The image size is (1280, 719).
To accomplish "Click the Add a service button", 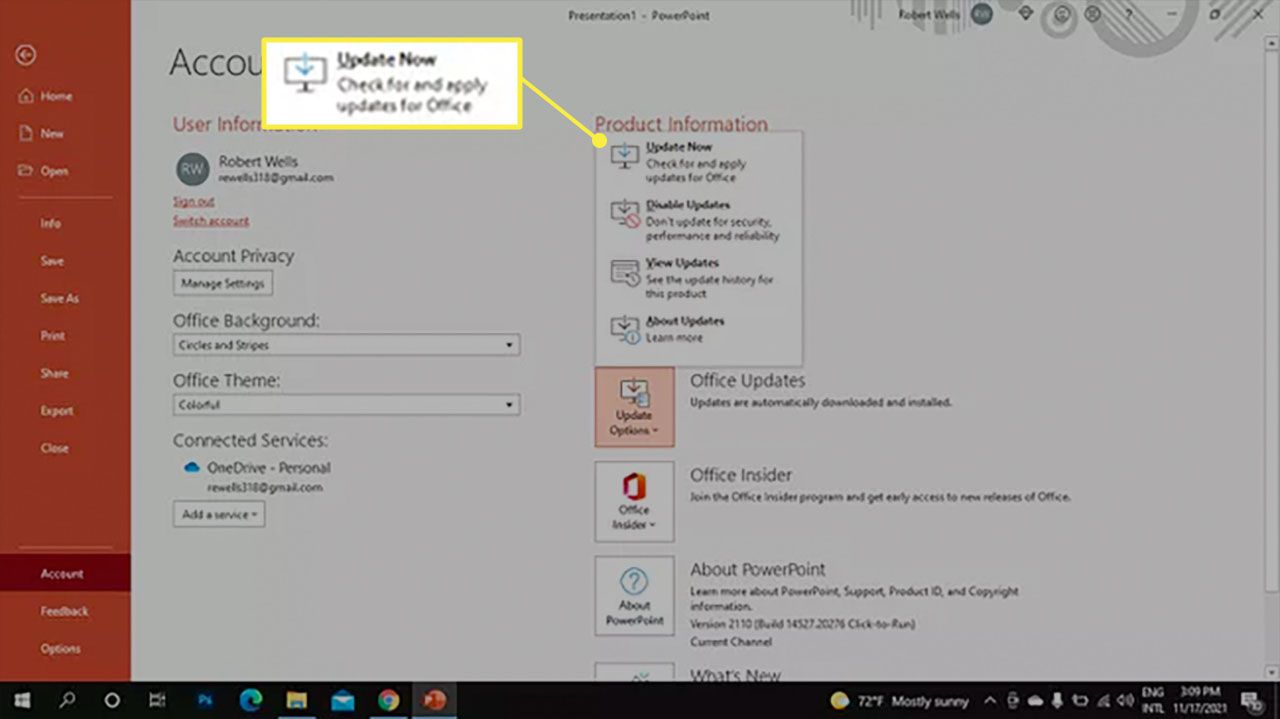I will click(x=218, y=514).
